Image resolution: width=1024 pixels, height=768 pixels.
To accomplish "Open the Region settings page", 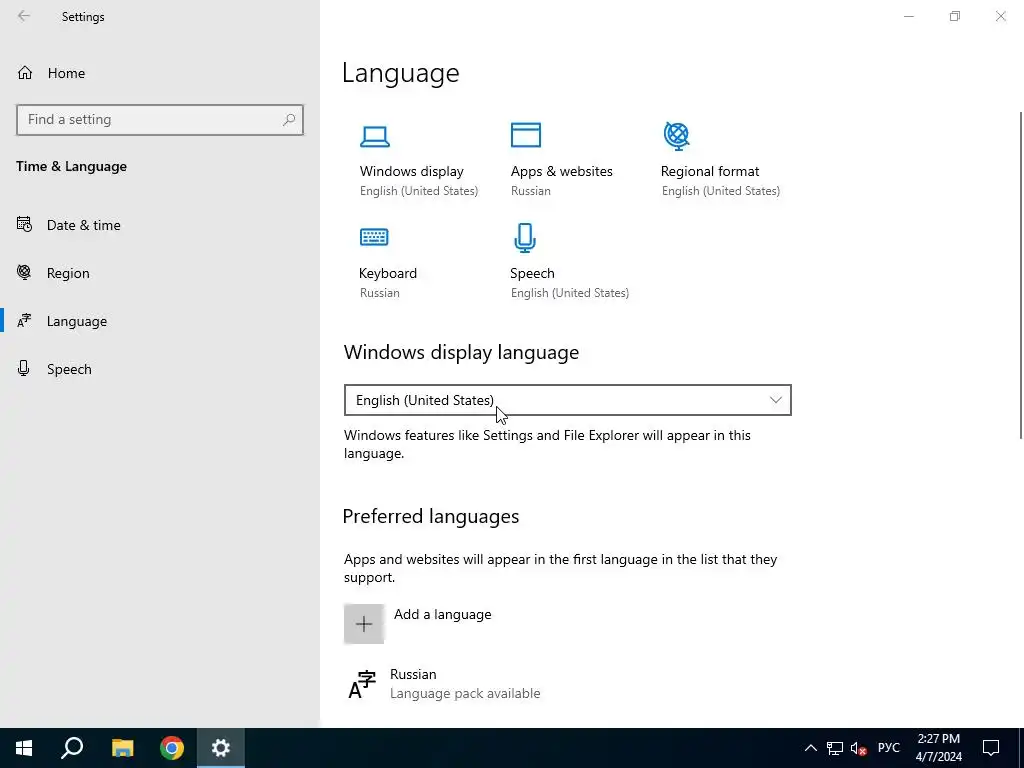I will 68,273.
